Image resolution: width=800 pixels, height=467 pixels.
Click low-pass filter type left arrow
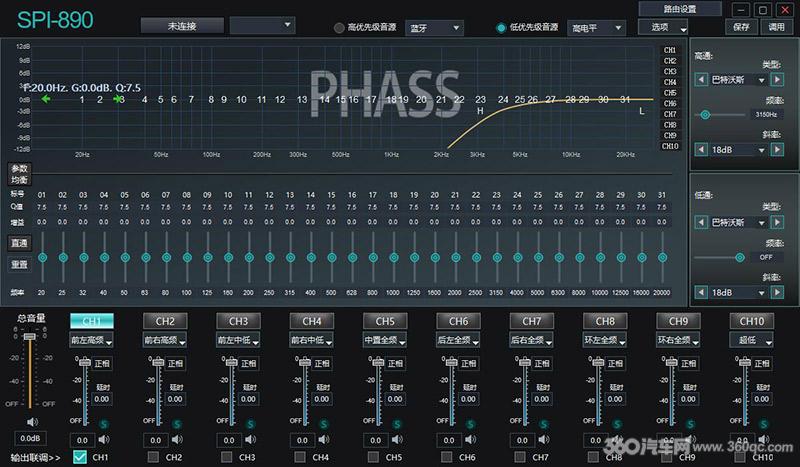[x=701, y=223]
